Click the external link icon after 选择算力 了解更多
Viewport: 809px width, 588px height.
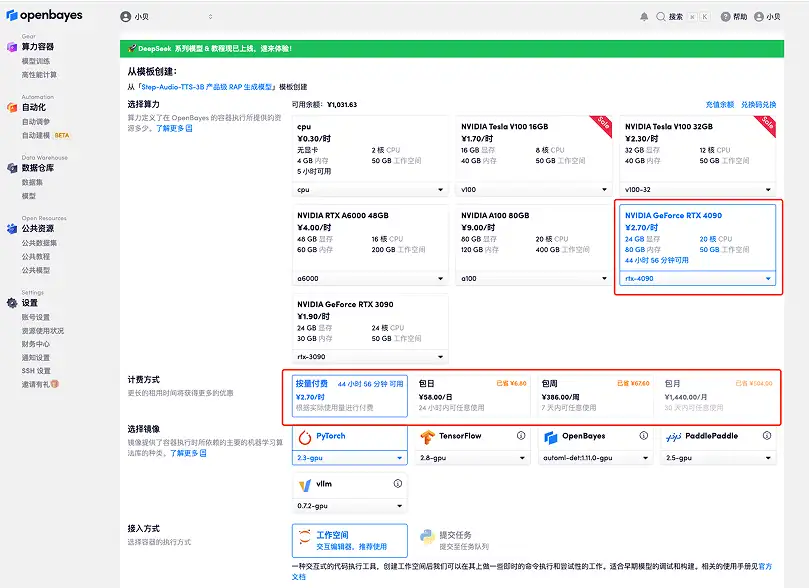(x=189, y=128)
